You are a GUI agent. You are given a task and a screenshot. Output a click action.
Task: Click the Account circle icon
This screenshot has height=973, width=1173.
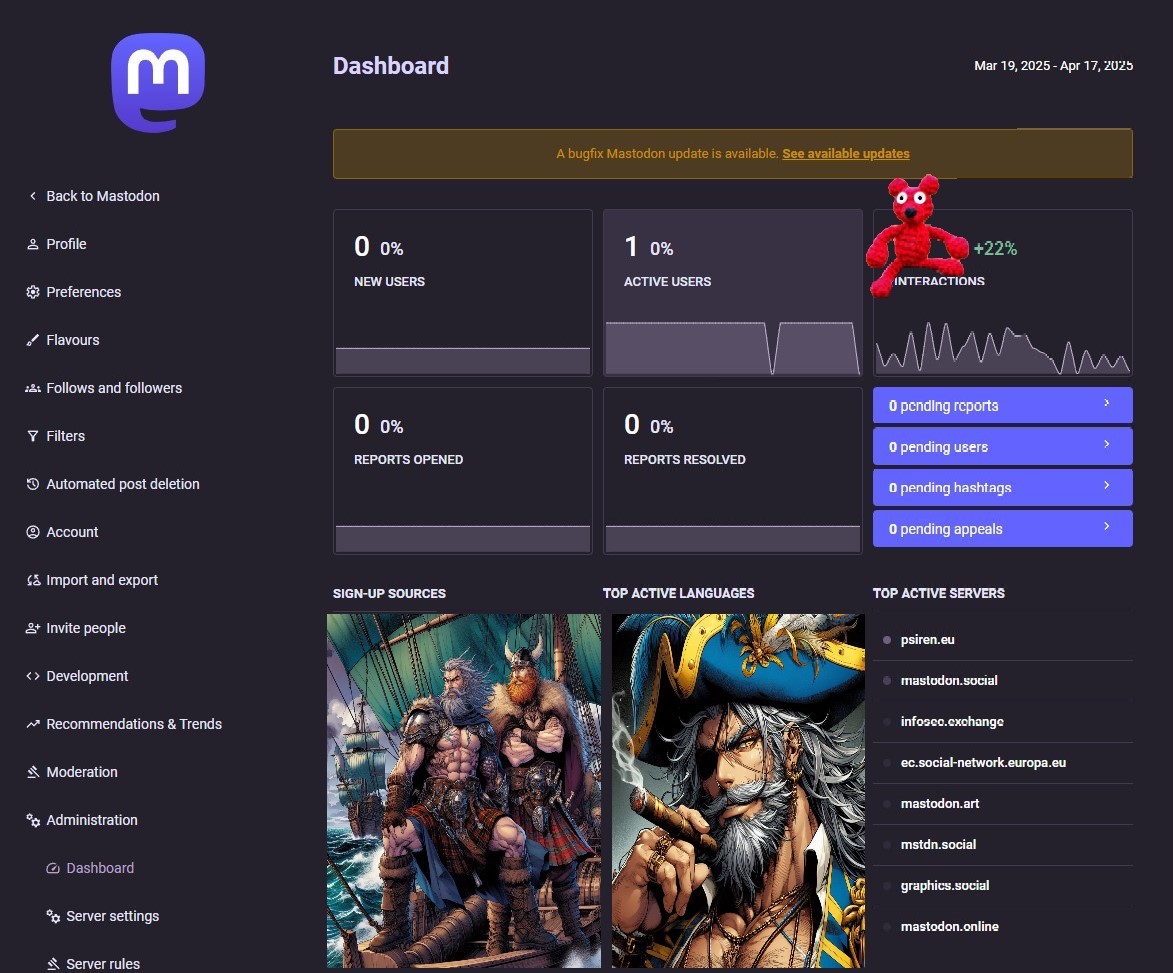pyautogui.click(x=32, y=532)
